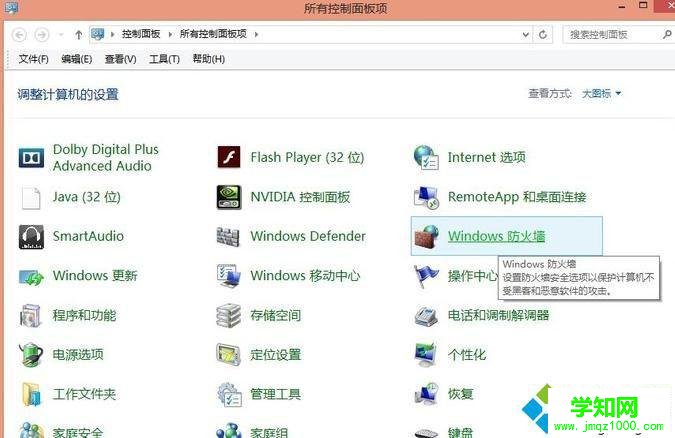Open the 查看(V) menu
Viewport: 675px width, 438px height.
[x=121, y=59]
